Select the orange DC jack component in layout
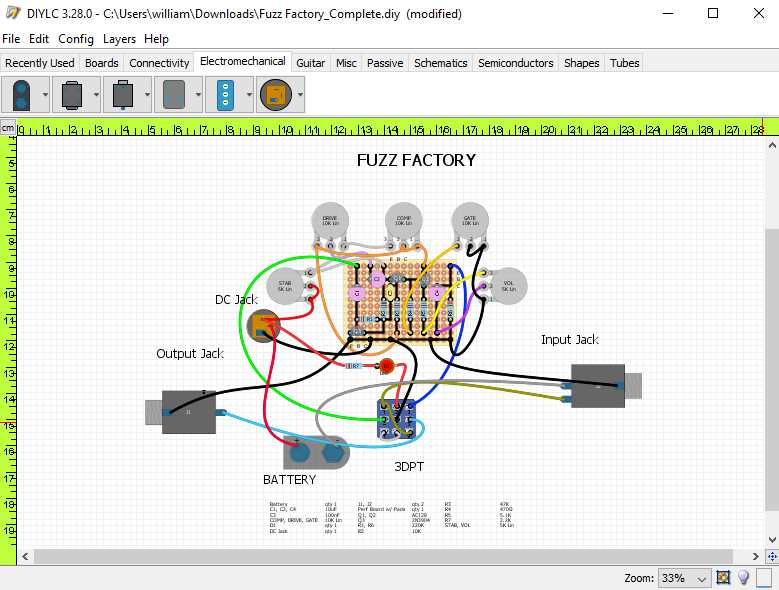 pos(264,326)
